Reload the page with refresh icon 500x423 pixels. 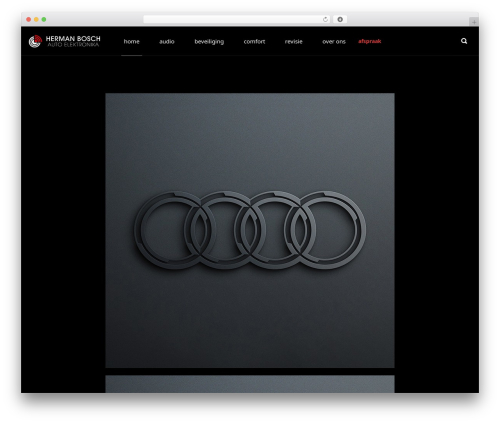point(325,19)
